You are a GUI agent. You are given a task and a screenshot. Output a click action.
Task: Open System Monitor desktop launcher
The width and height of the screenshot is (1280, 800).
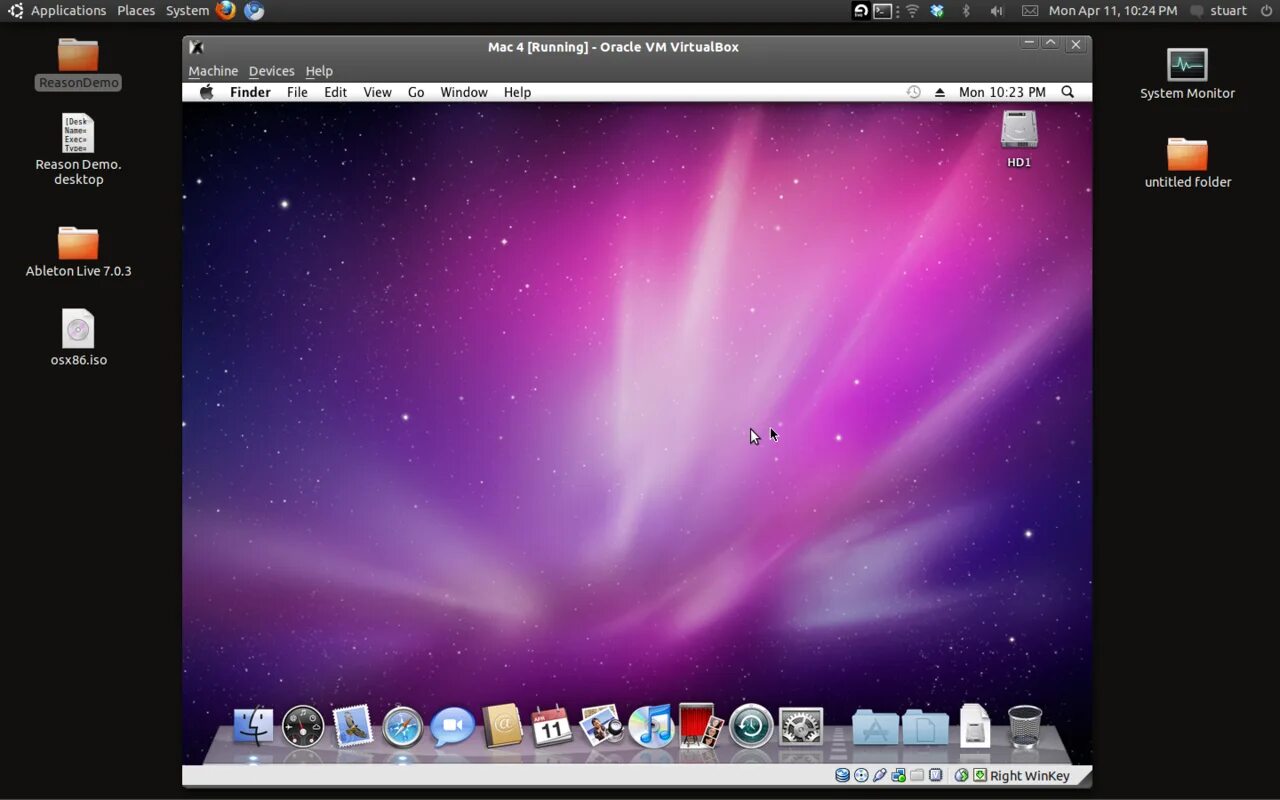coord(1187,74)
